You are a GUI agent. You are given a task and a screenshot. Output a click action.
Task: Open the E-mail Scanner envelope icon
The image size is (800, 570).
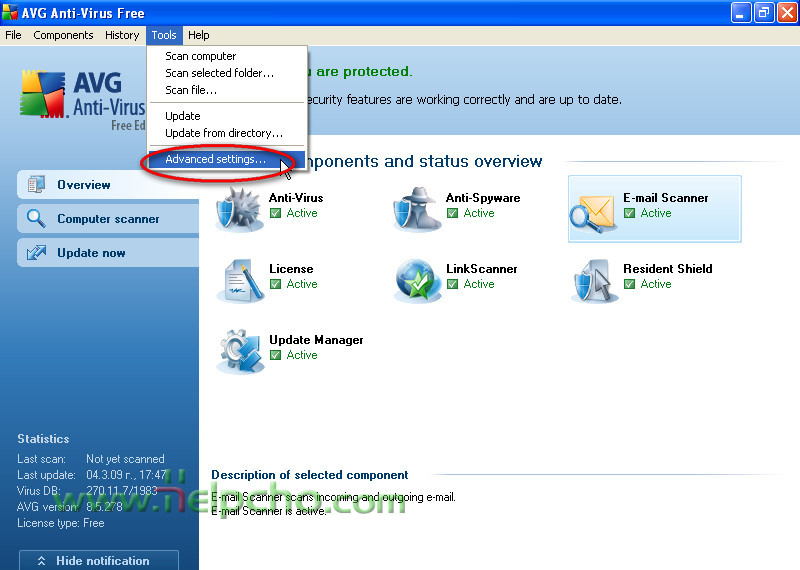(x=593, y=213)
